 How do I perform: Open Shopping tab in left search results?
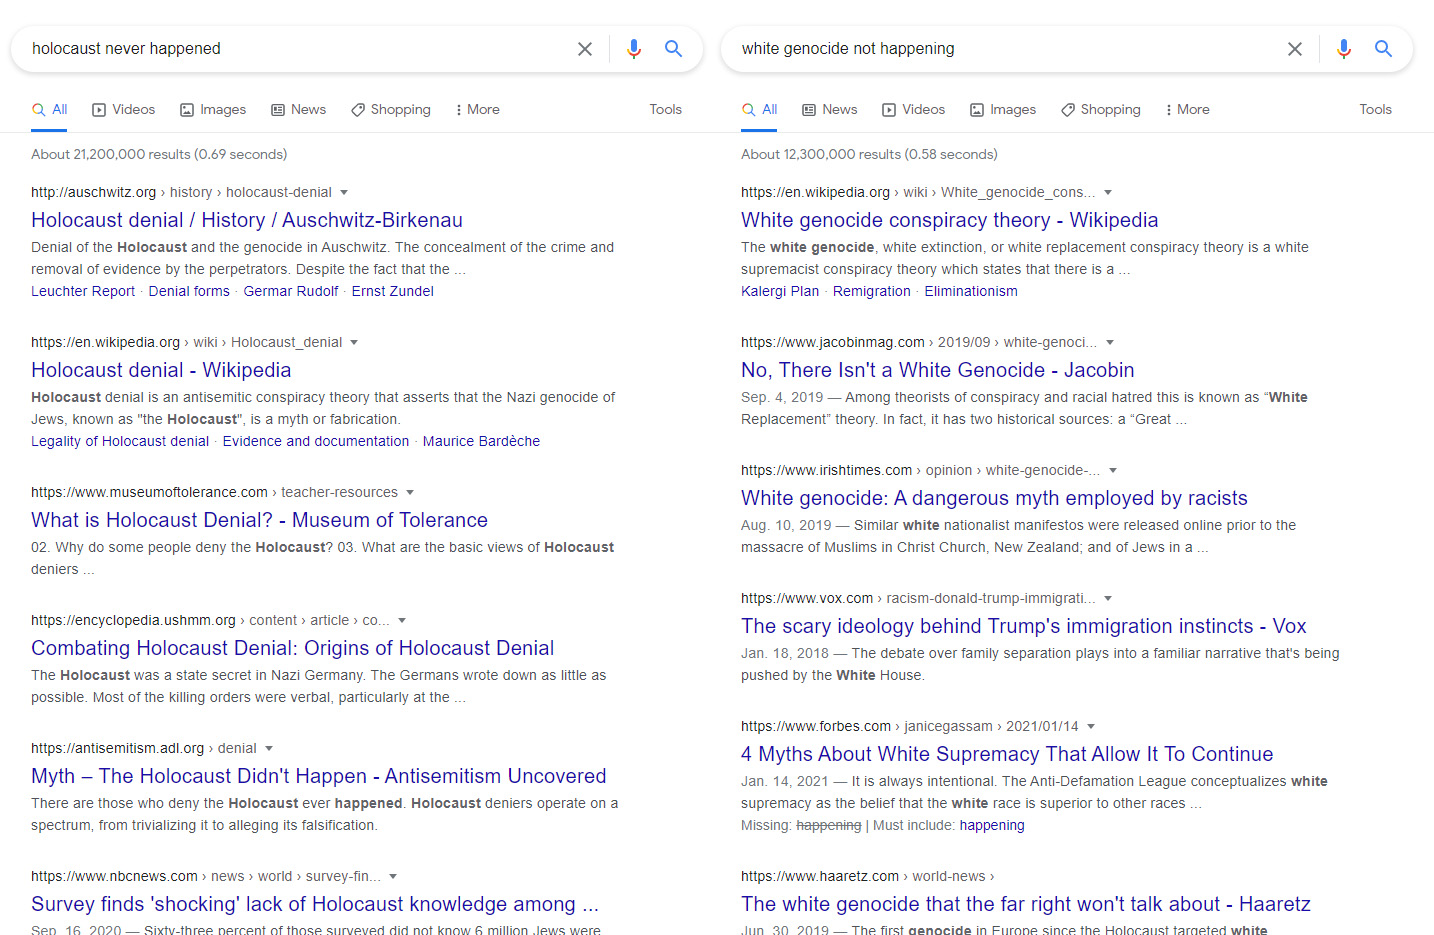(391, 110)
